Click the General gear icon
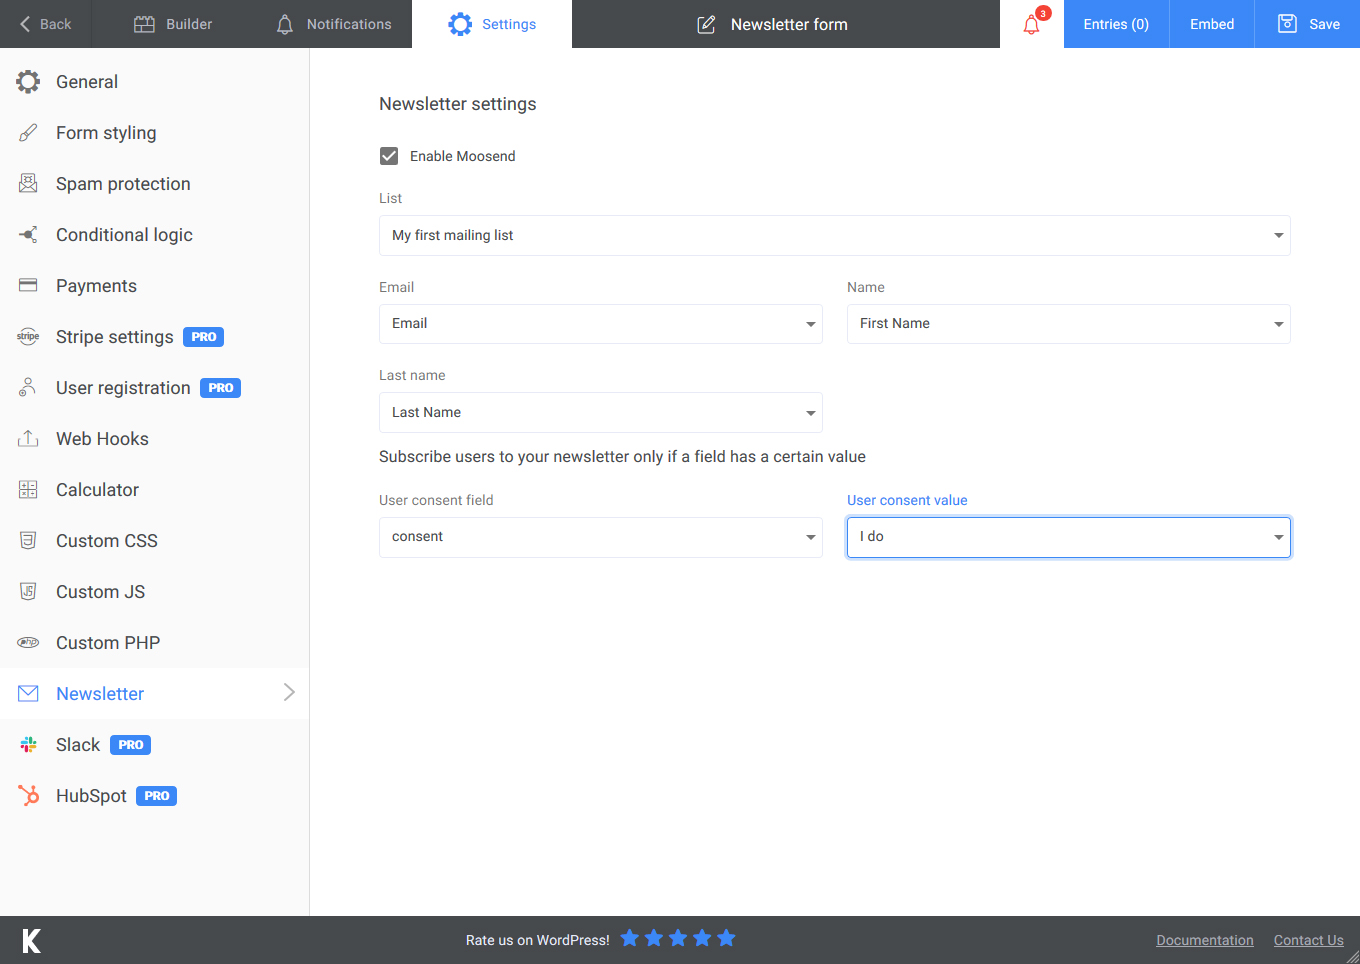This screenshot has width=1360, height=964. pyautogui.click(x=28, y=82)
